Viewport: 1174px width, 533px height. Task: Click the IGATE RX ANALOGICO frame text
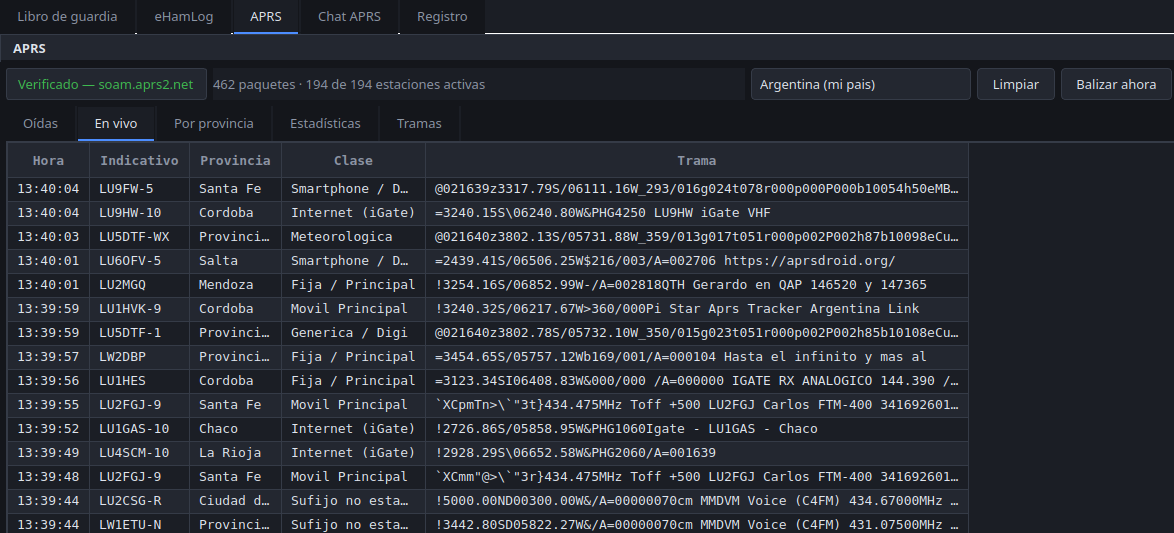click(696, 380)
